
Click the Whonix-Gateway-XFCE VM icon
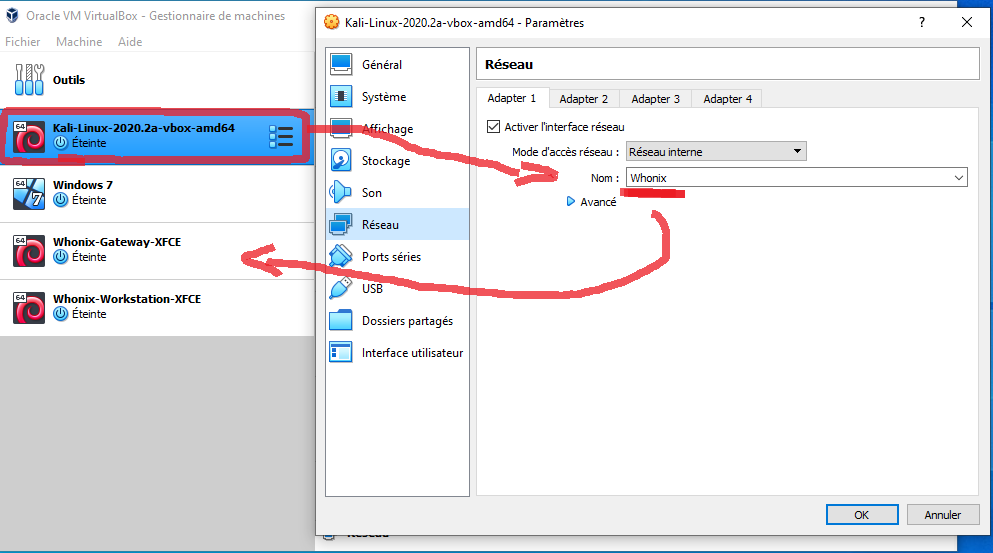click(29, 250)
